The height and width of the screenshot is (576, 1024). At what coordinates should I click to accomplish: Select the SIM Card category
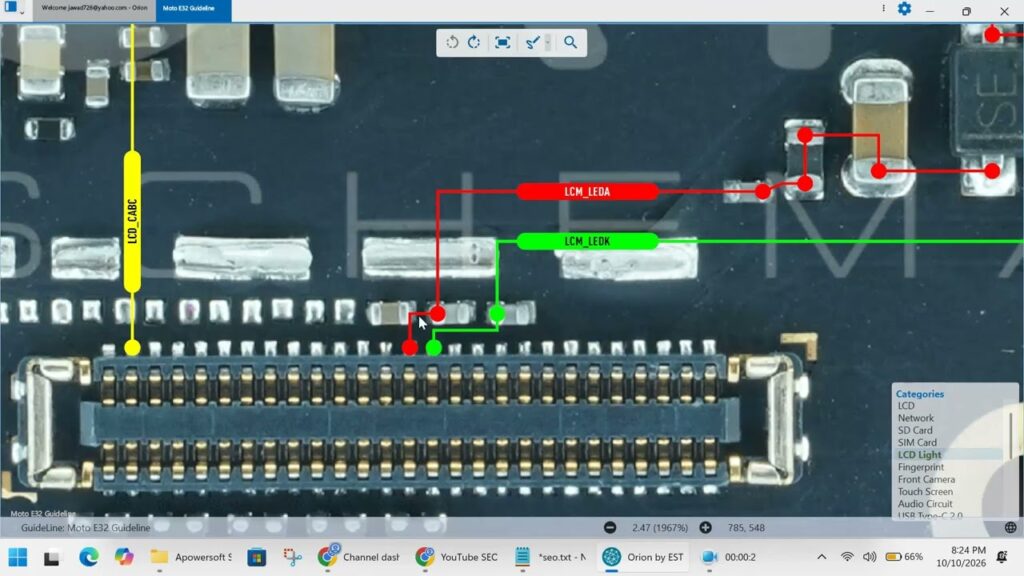pyautogui.click(x=917, y=443)
